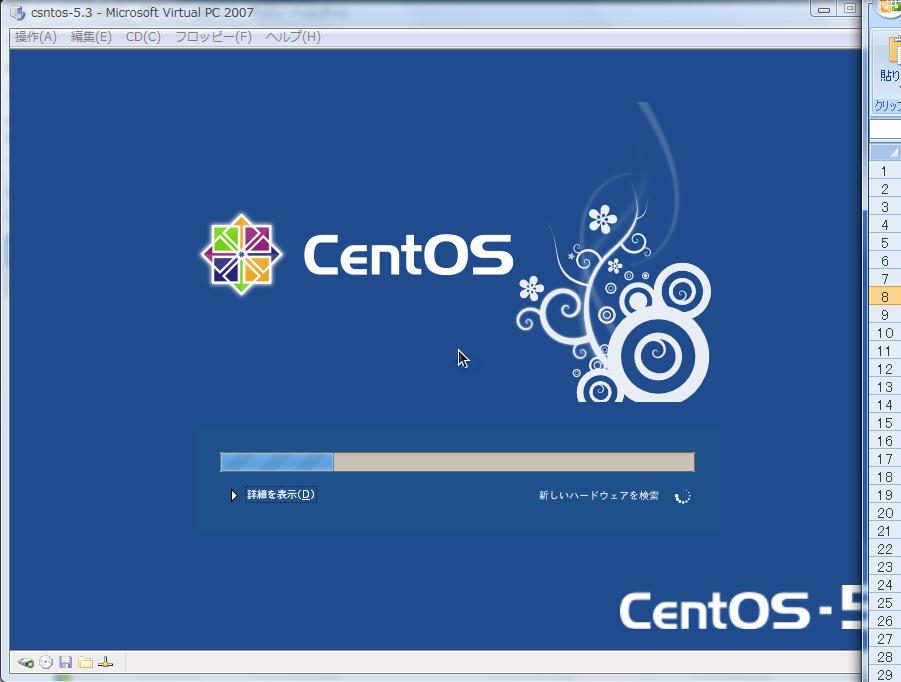Screen dimensions: 901x682
Task: Click the Excel Office button orb
Action: [888, 6]
